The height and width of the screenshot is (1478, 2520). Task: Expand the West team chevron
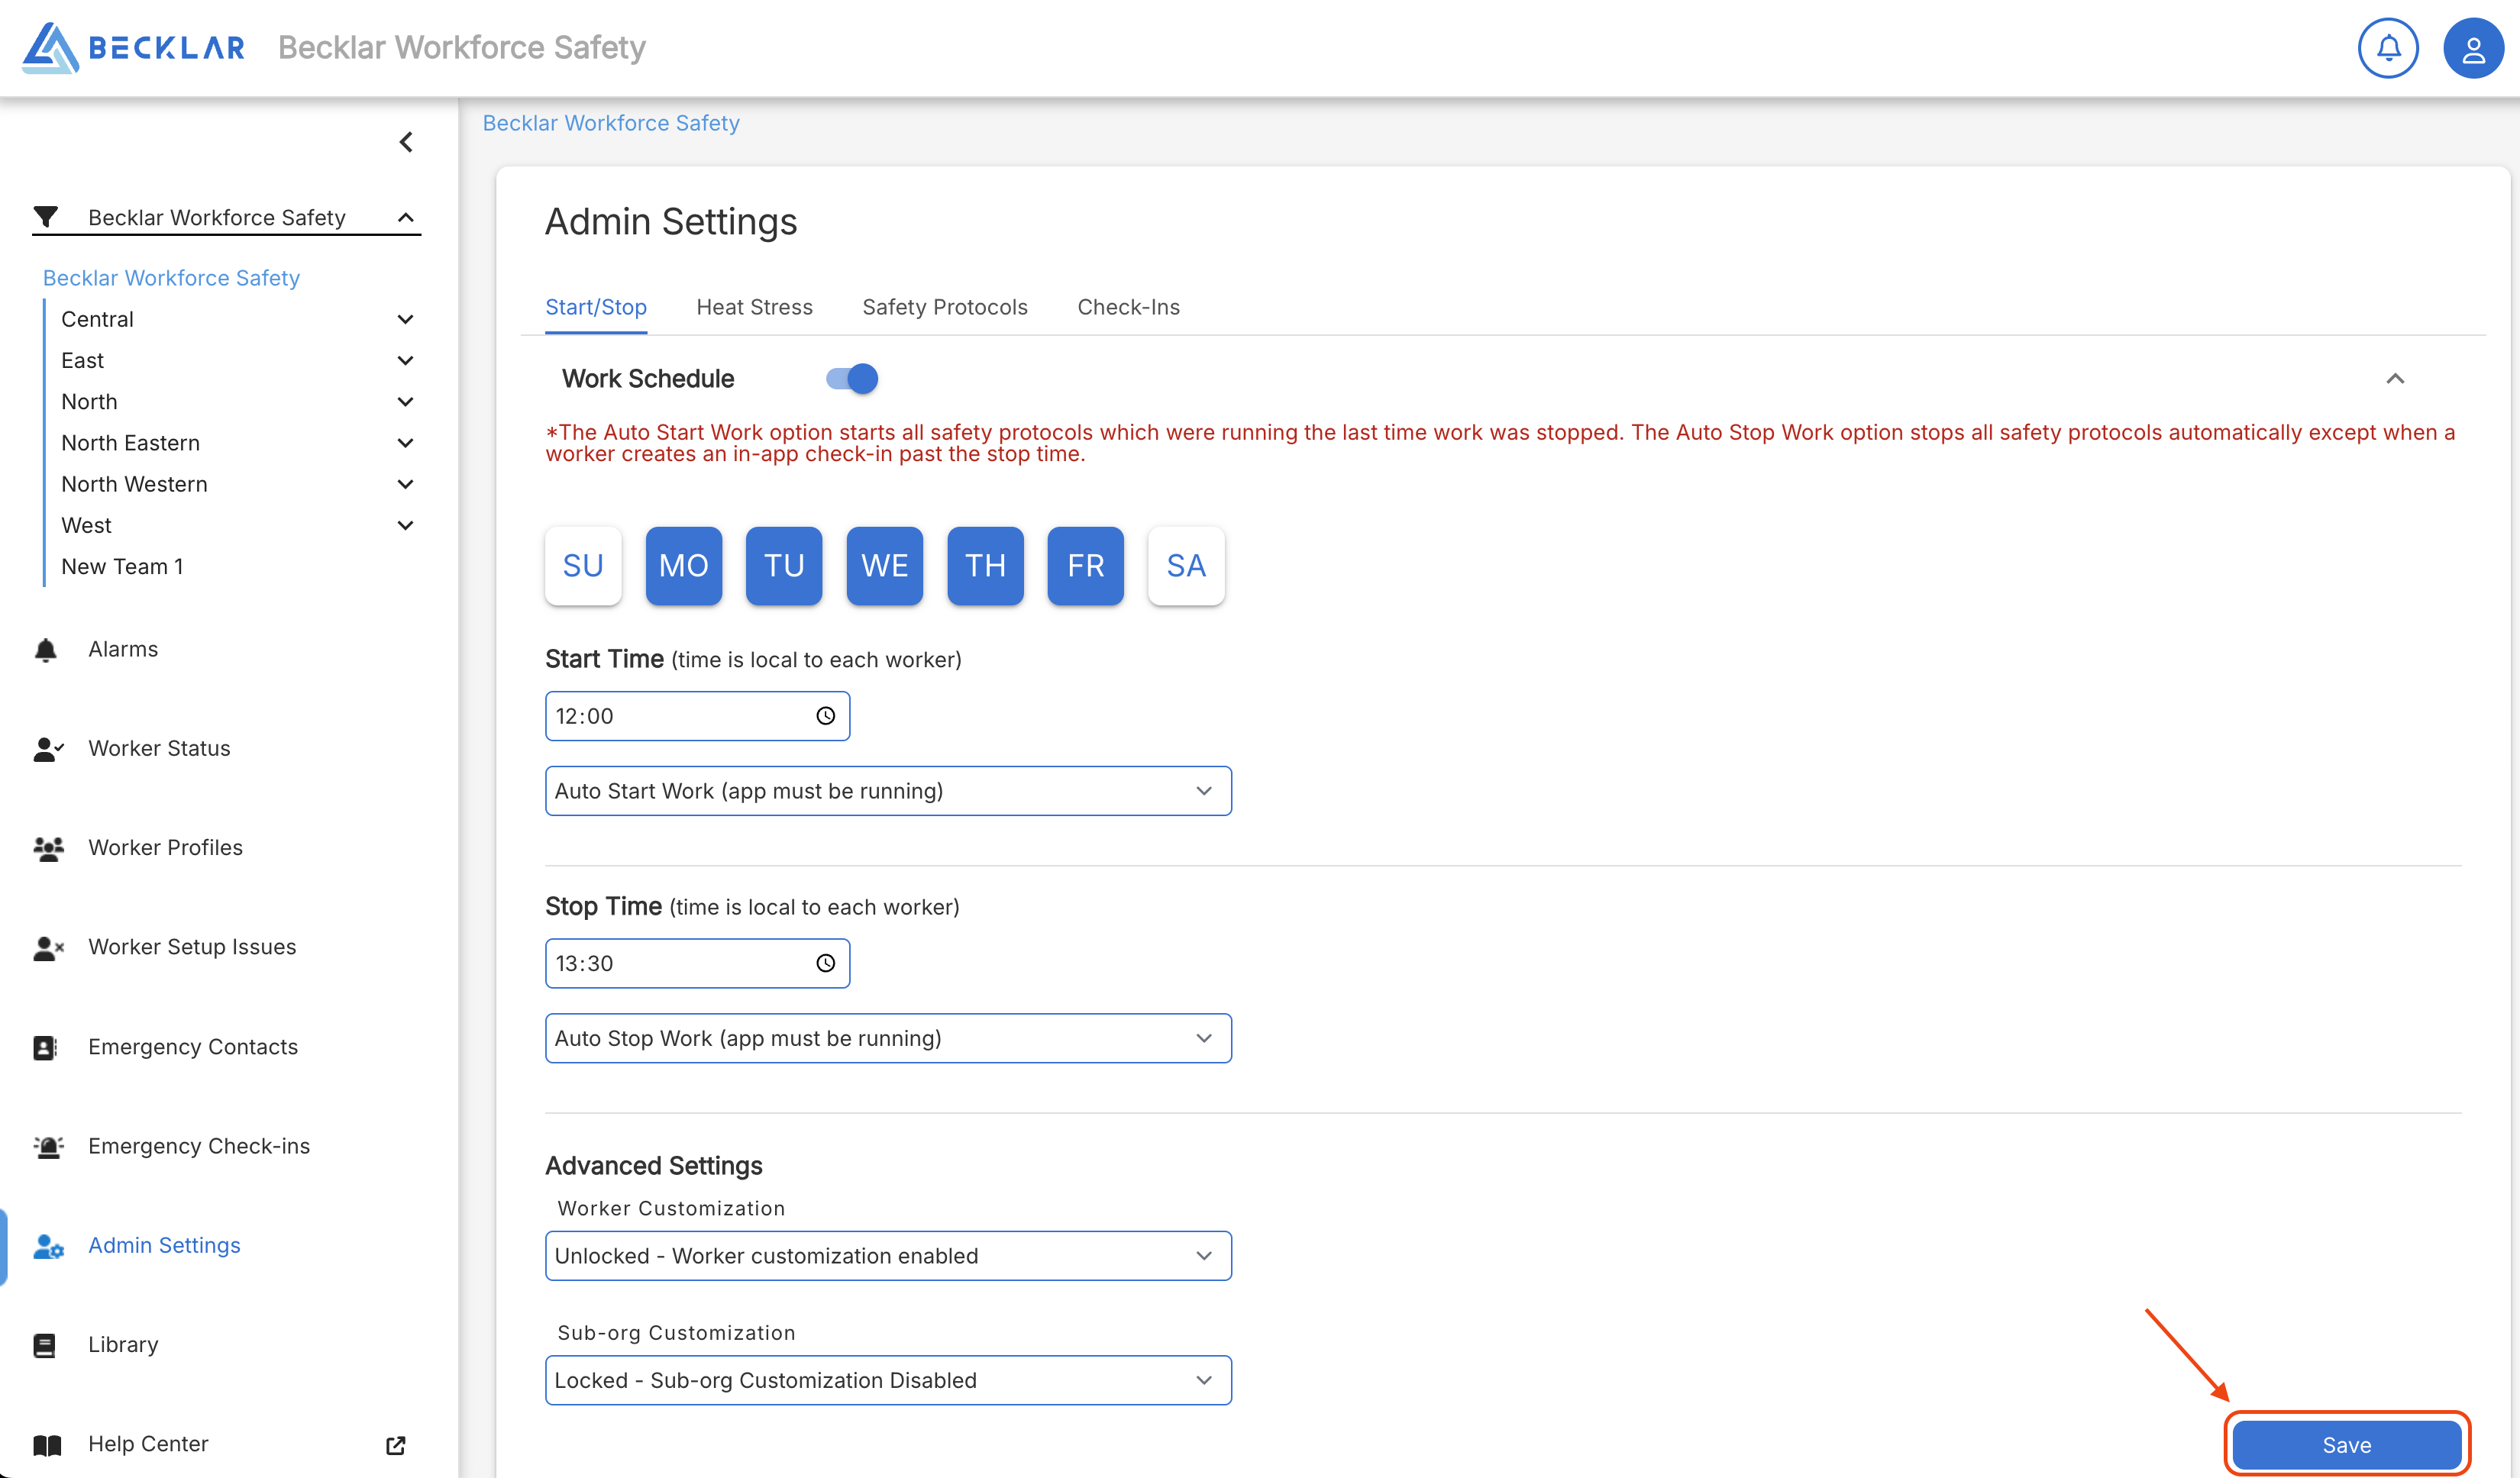point(406,525)
